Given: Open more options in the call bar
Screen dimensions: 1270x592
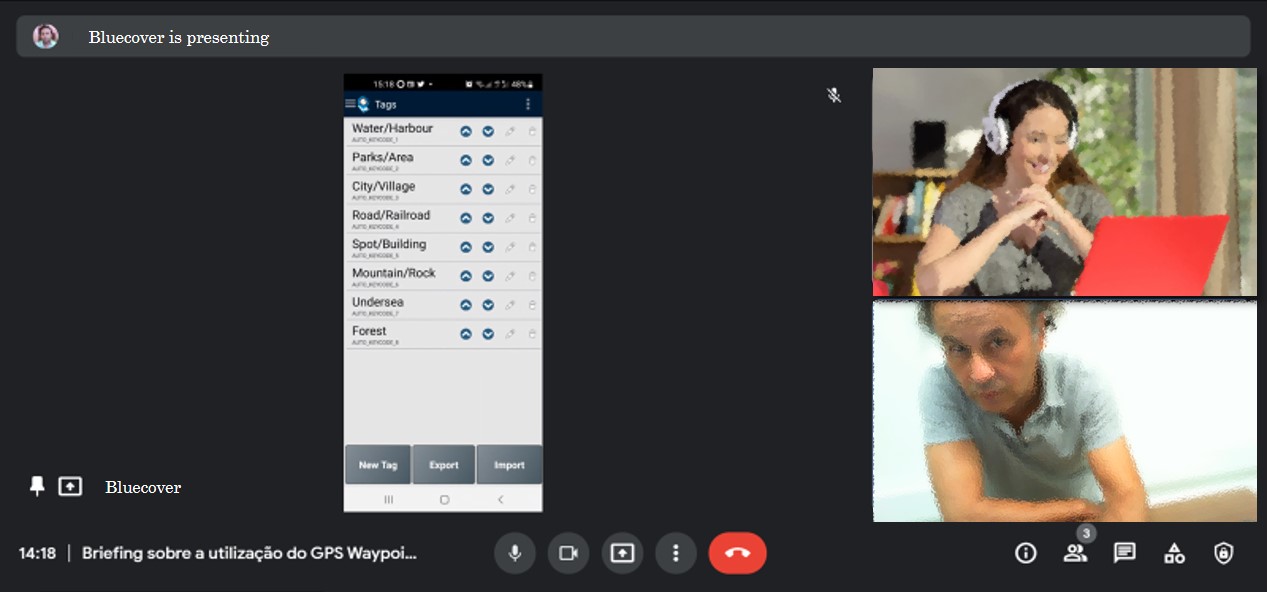Looking at the screenshot, I should click(x=676, y=553).
